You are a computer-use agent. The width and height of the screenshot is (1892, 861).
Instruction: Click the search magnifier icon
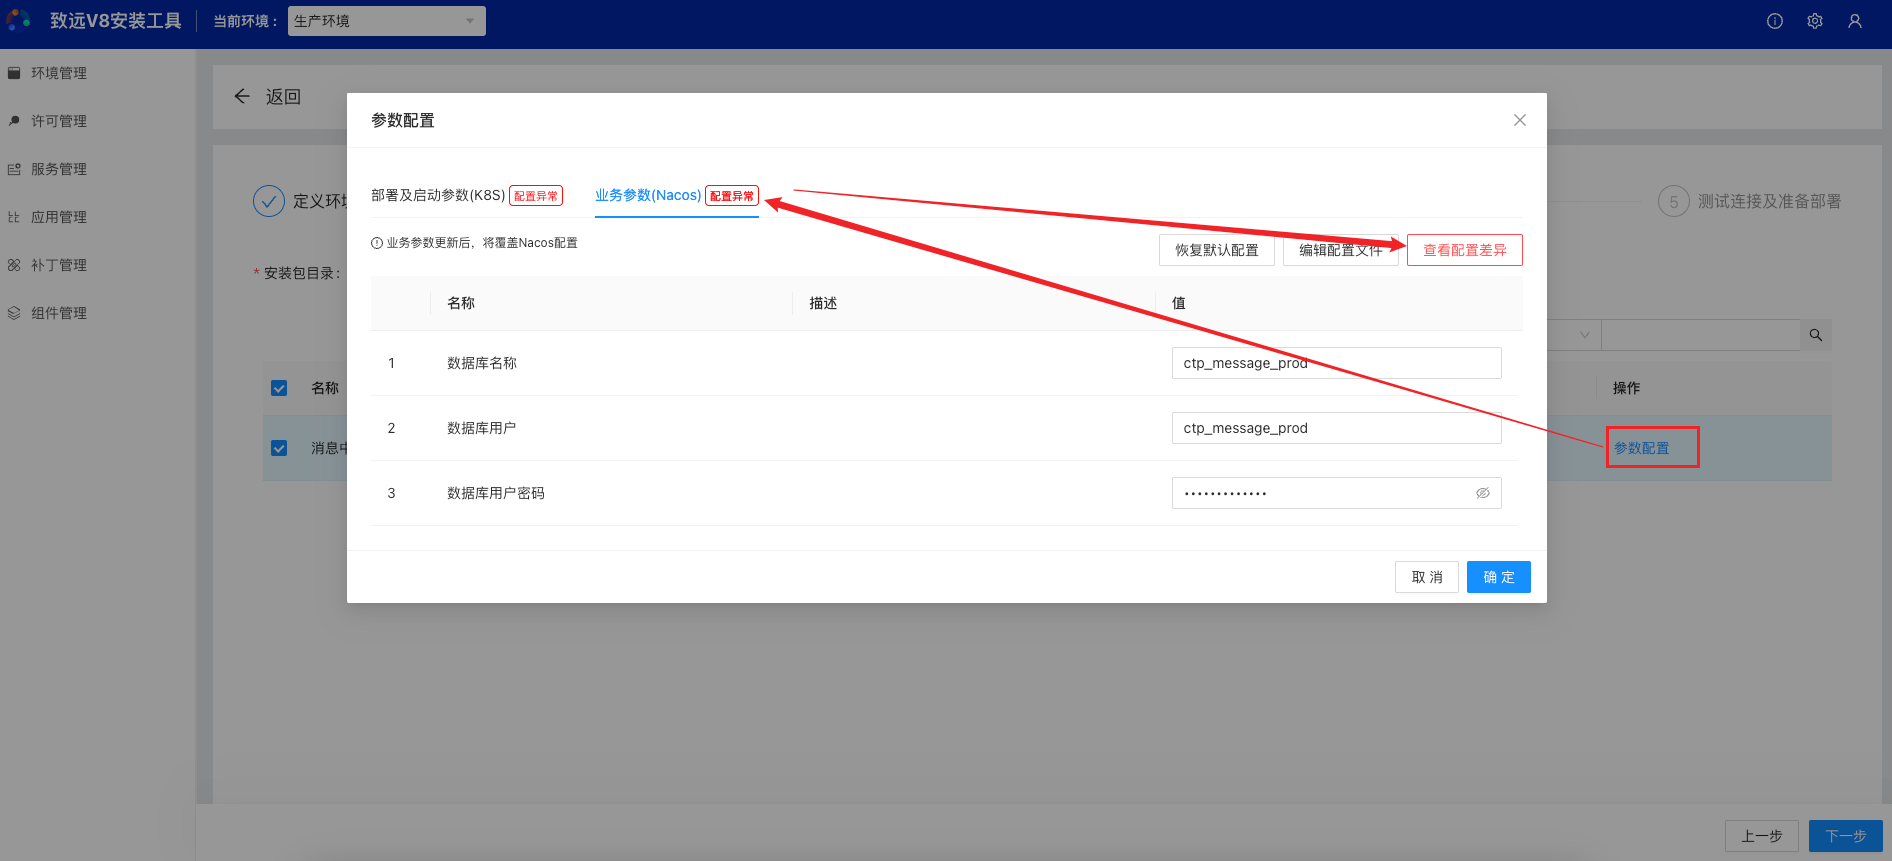(x=1816, y=335)
